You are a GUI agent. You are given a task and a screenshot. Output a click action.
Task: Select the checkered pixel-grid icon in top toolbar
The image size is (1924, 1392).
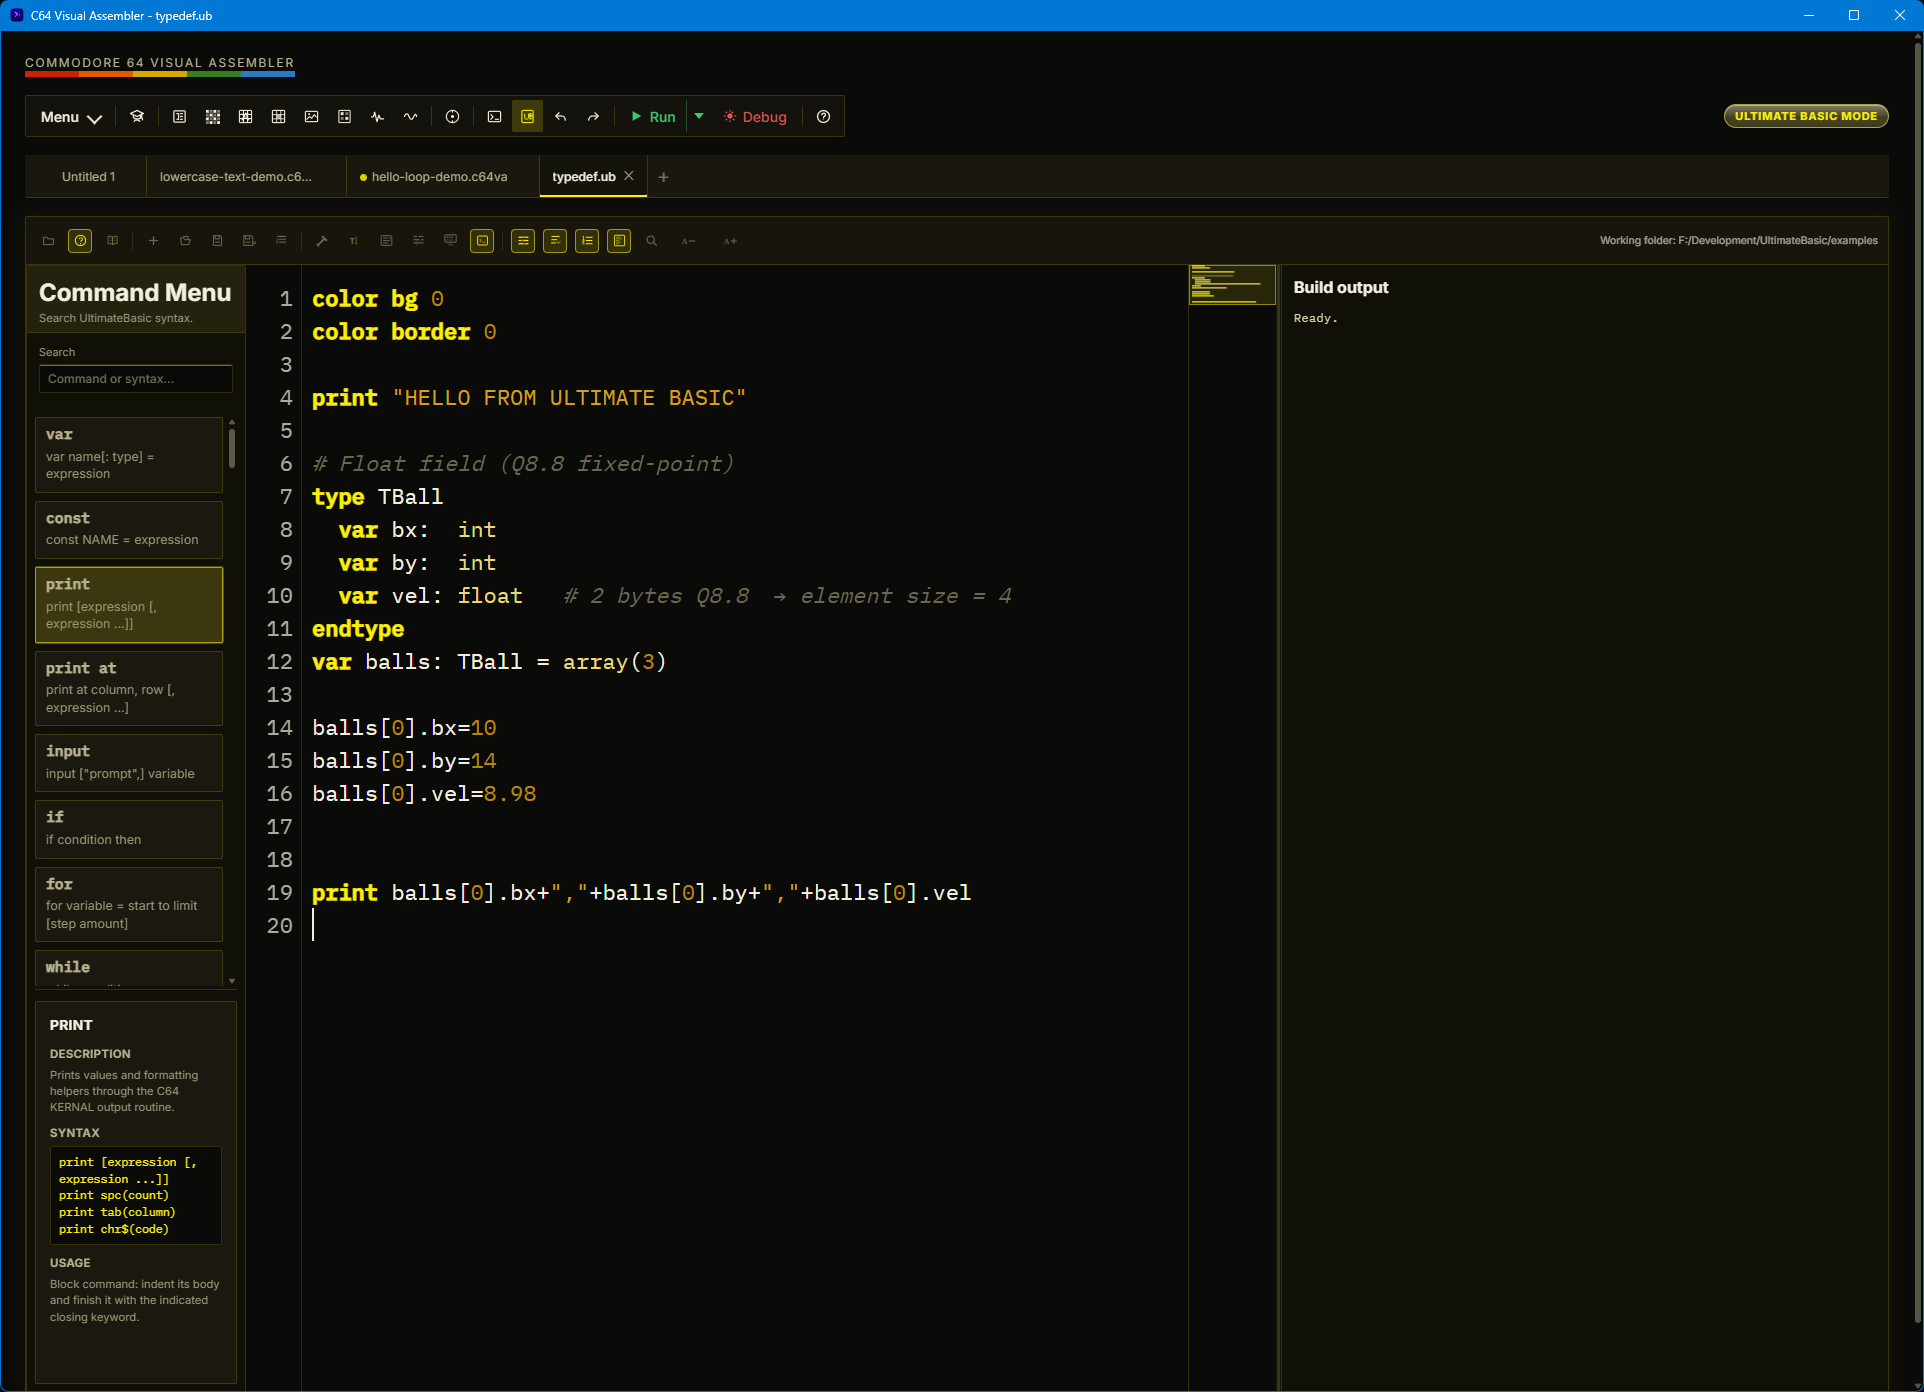[213, 117]
